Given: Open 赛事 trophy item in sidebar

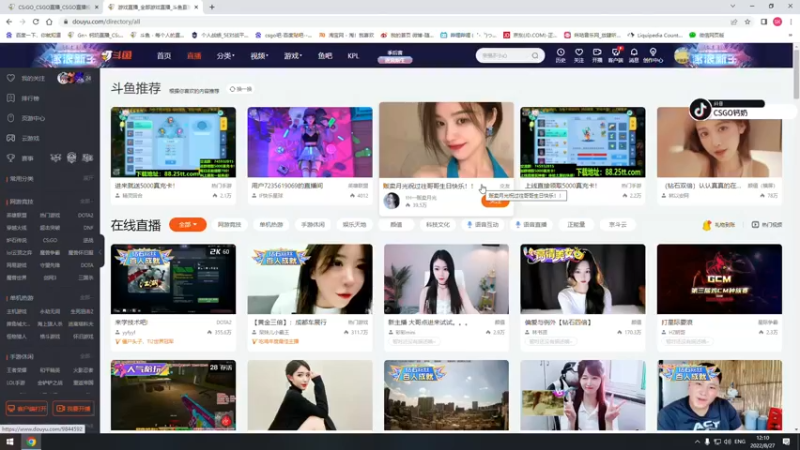Looking at the screenshot, I should pyautogui.click(x=20, y=158).
